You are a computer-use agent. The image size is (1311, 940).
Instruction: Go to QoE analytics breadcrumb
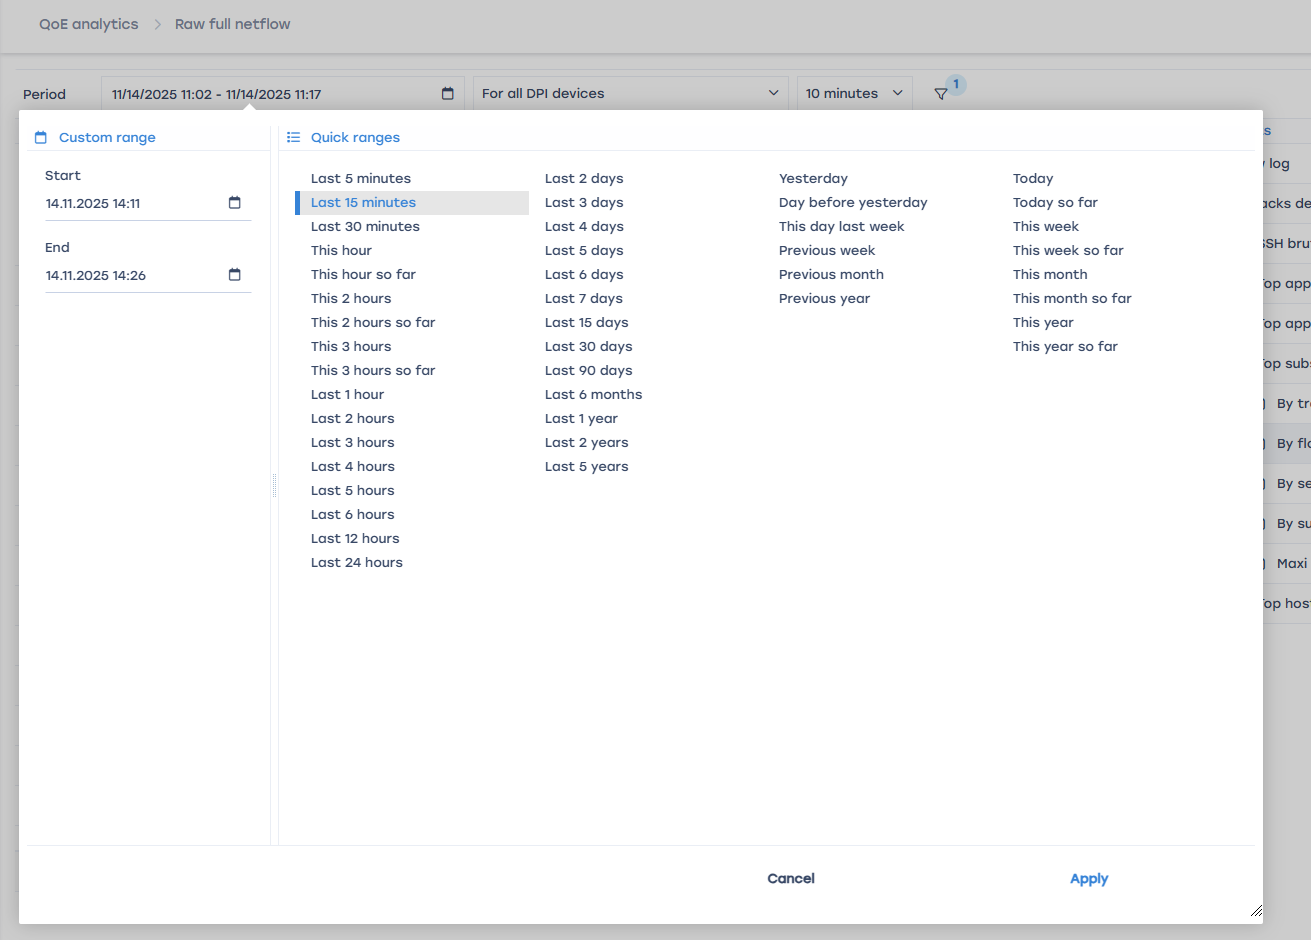(89, 24)
